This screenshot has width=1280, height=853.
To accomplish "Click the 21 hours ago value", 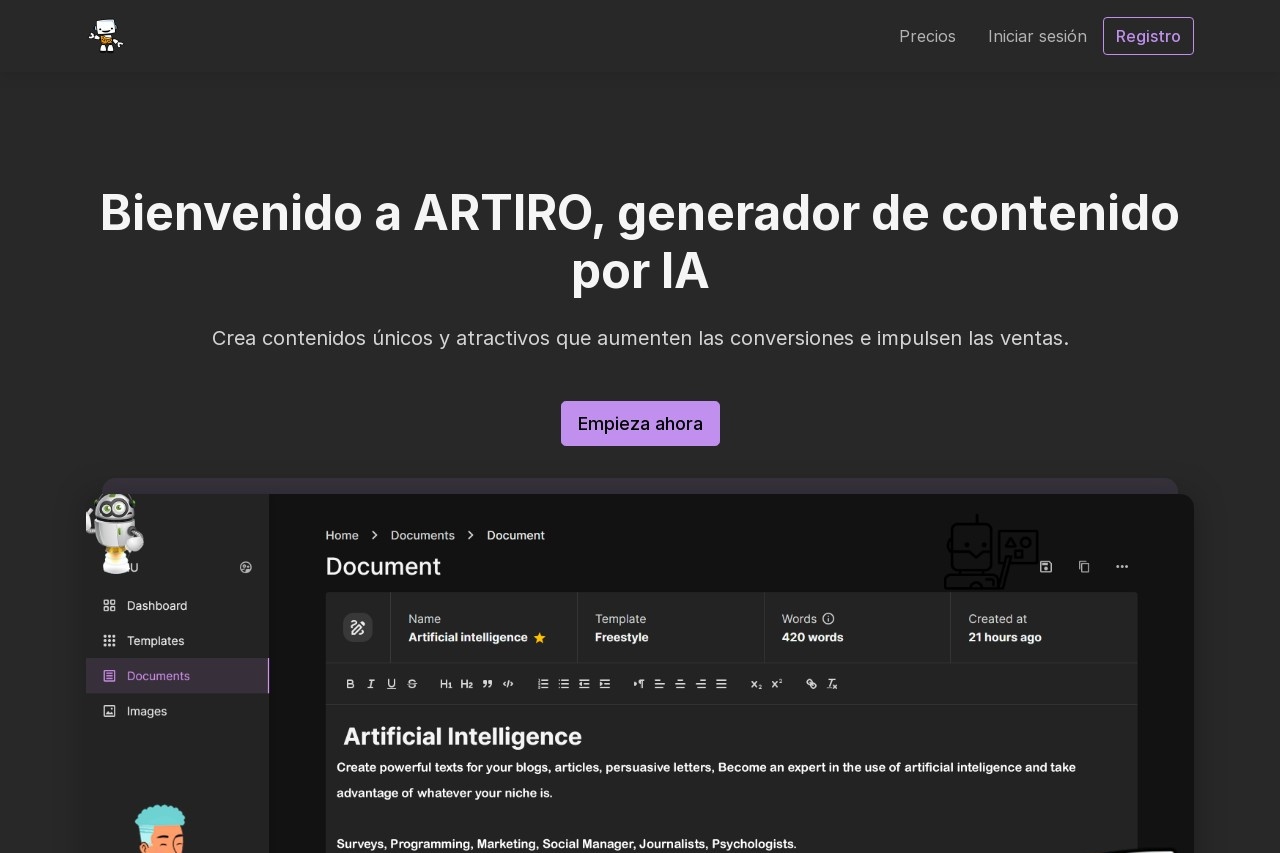I will coord(1005,637).
